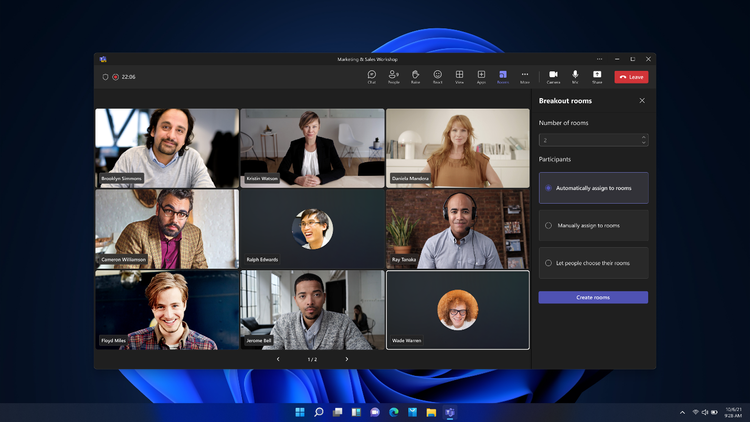This screenshot has width=750, height=422.
Task: Choose Let people choose their rooms
Action: [594, 263]
